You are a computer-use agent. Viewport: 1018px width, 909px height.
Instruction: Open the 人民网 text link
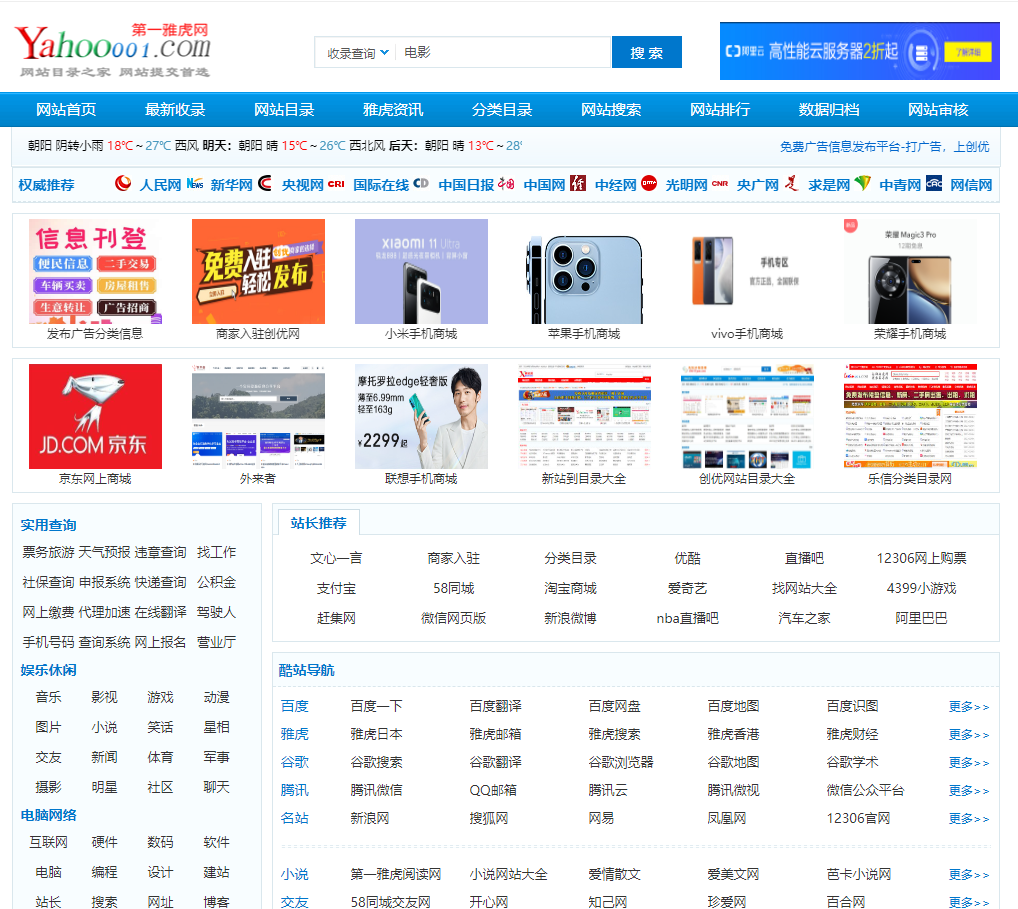(x=160, y=185)
